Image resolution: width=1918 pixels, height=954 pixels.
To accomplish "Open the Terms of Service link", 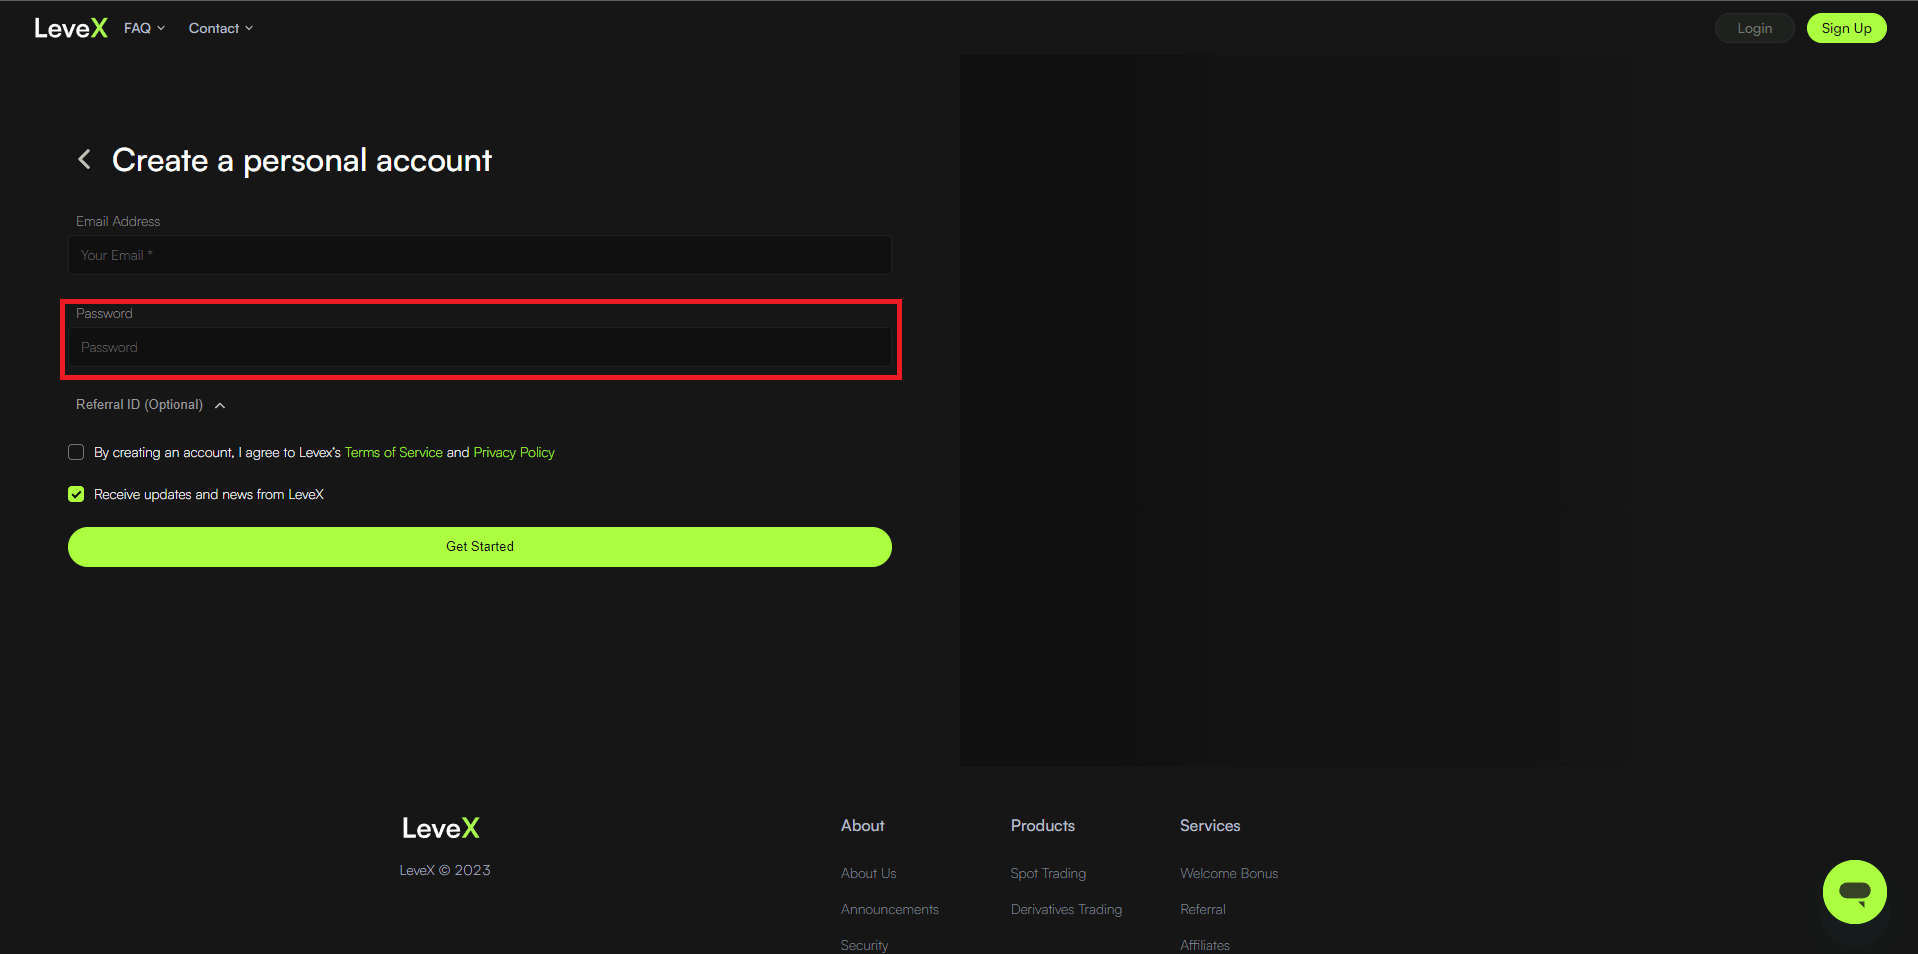I will [x=393, y=453].
